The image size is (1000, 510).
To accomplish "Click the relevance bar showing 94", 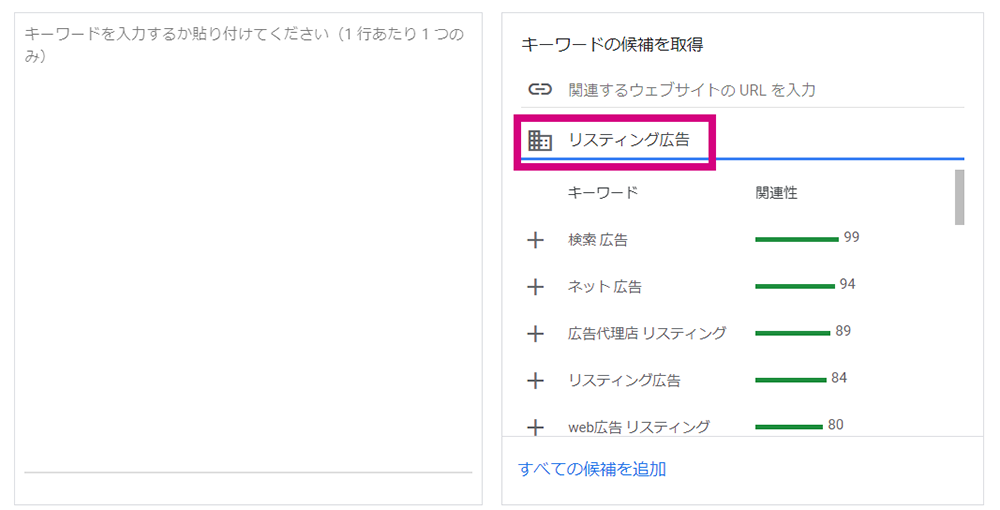I will click(x=795, y=286).
